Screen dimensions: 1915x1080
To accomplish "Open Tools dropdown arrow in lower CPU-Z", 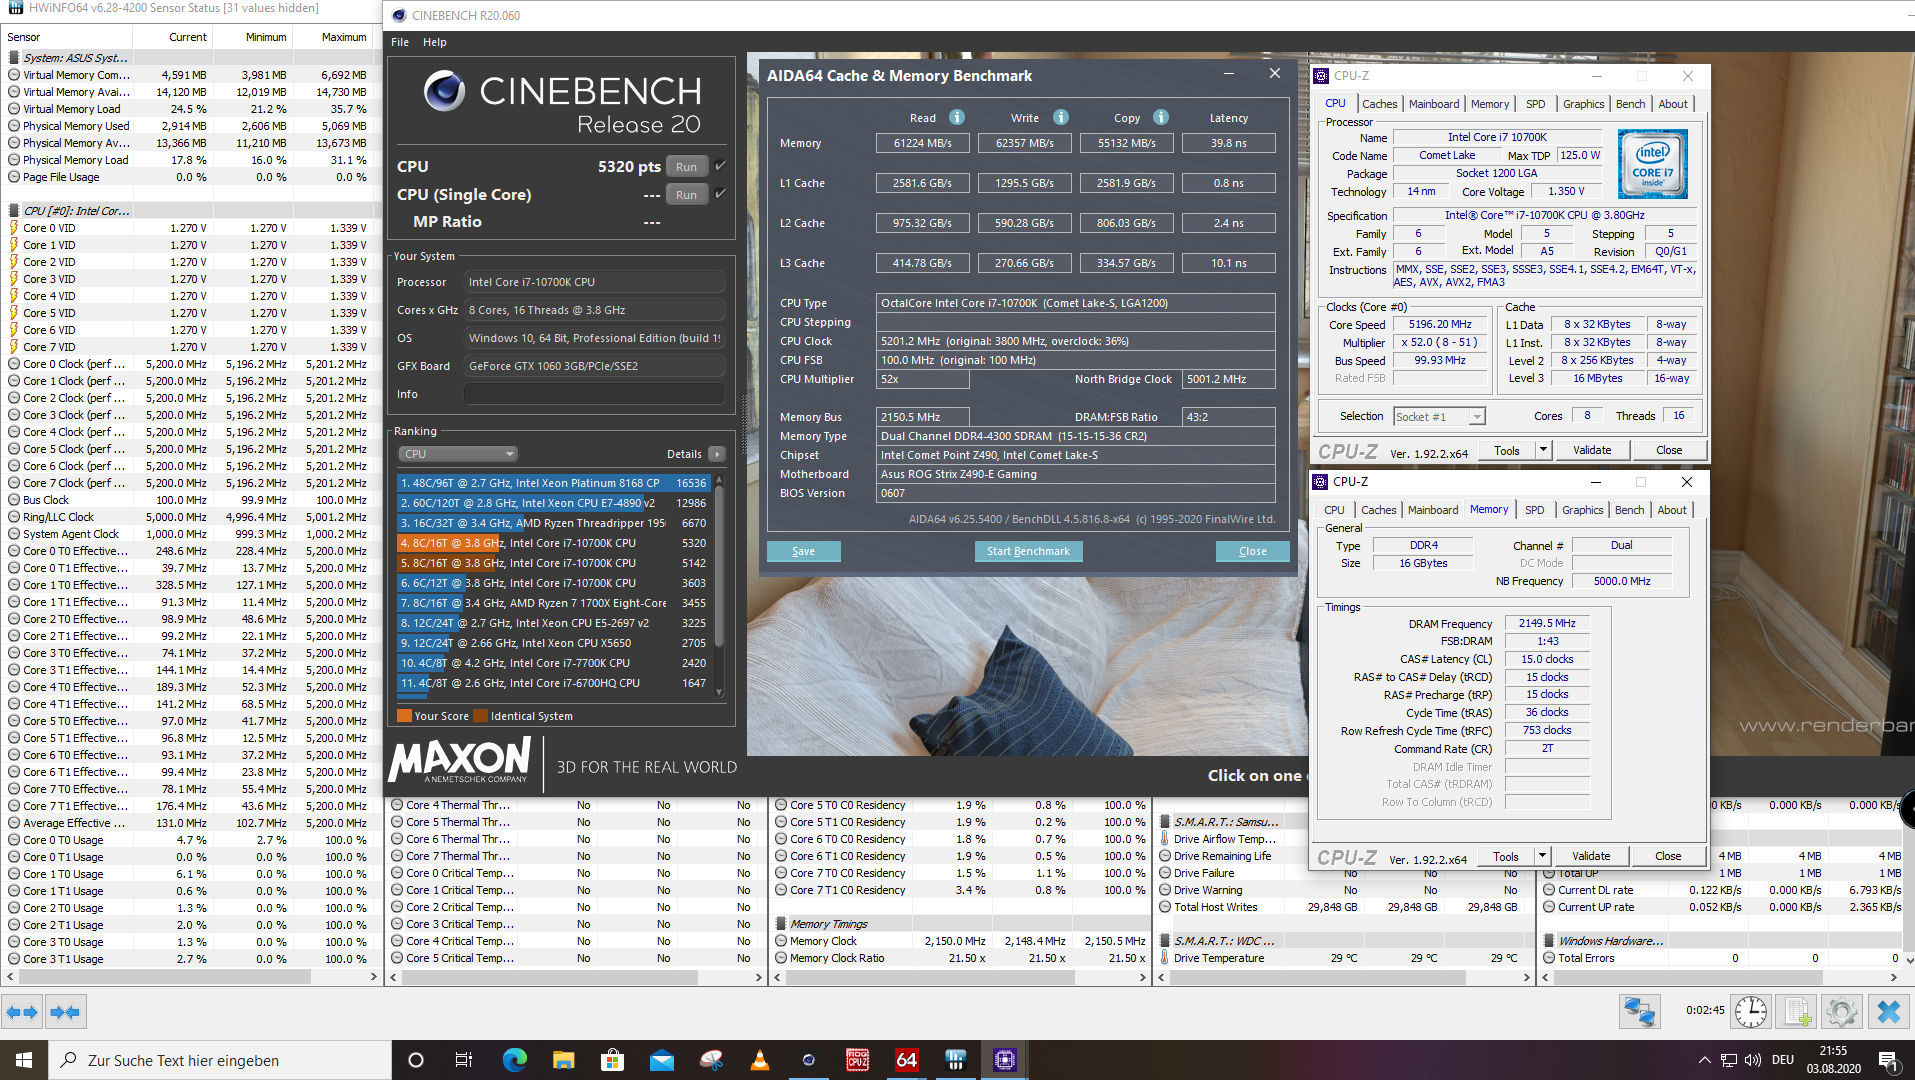I will point(1542,856).
